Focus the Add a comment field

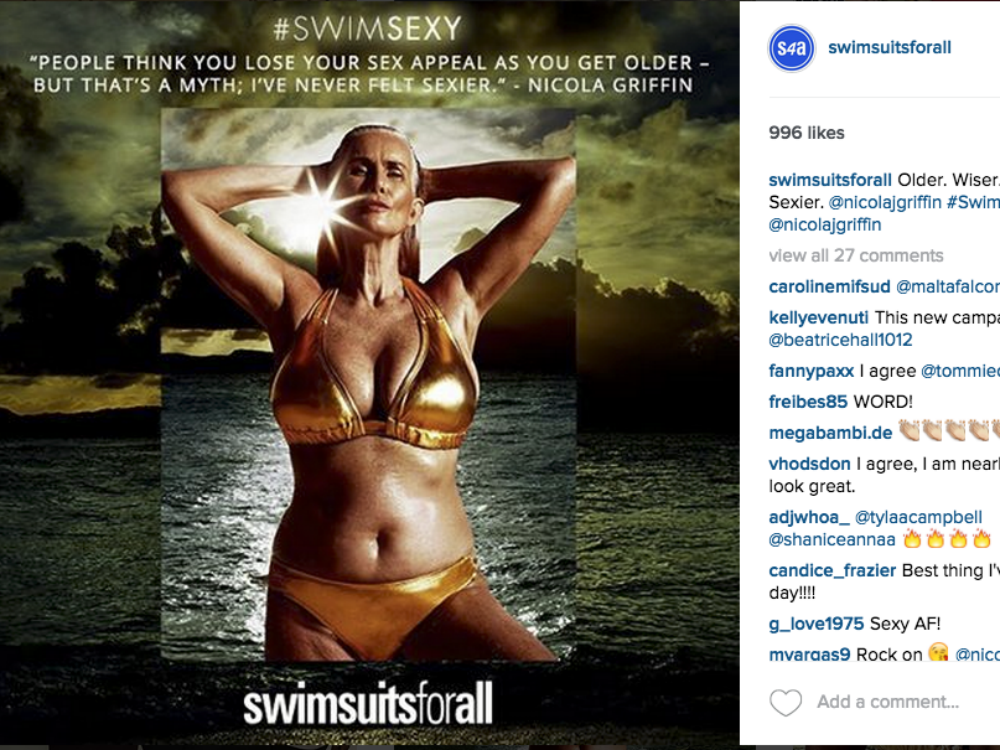point(888,702)
